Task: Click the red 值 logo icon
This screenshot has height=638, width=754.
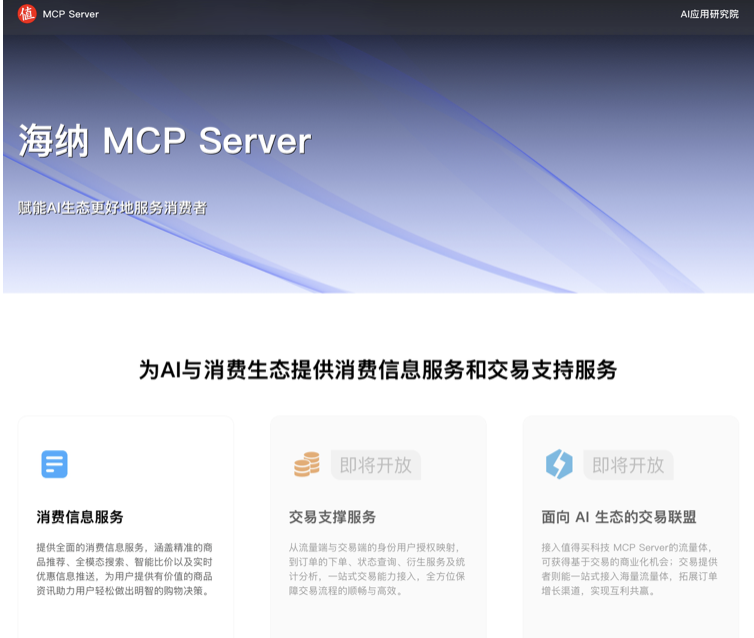Action: 27,14
